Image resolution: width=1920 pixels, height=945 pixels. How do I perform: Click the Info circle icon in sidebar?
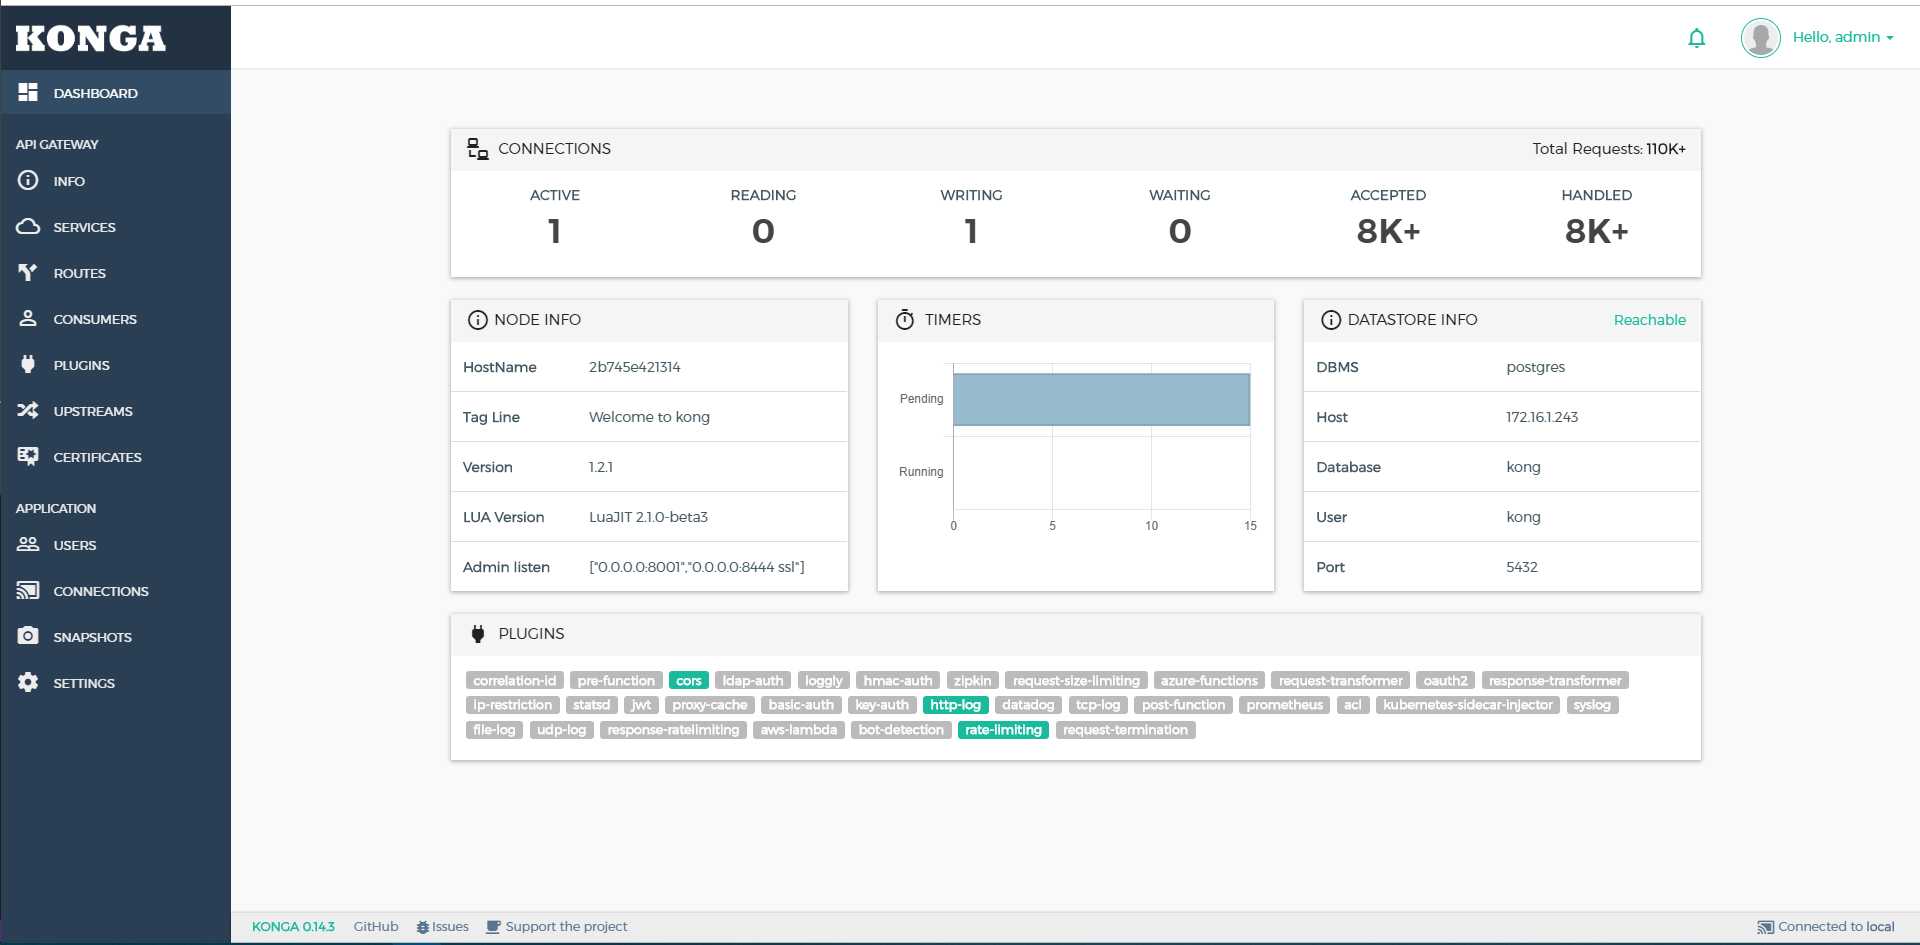[x=28, y=180]
